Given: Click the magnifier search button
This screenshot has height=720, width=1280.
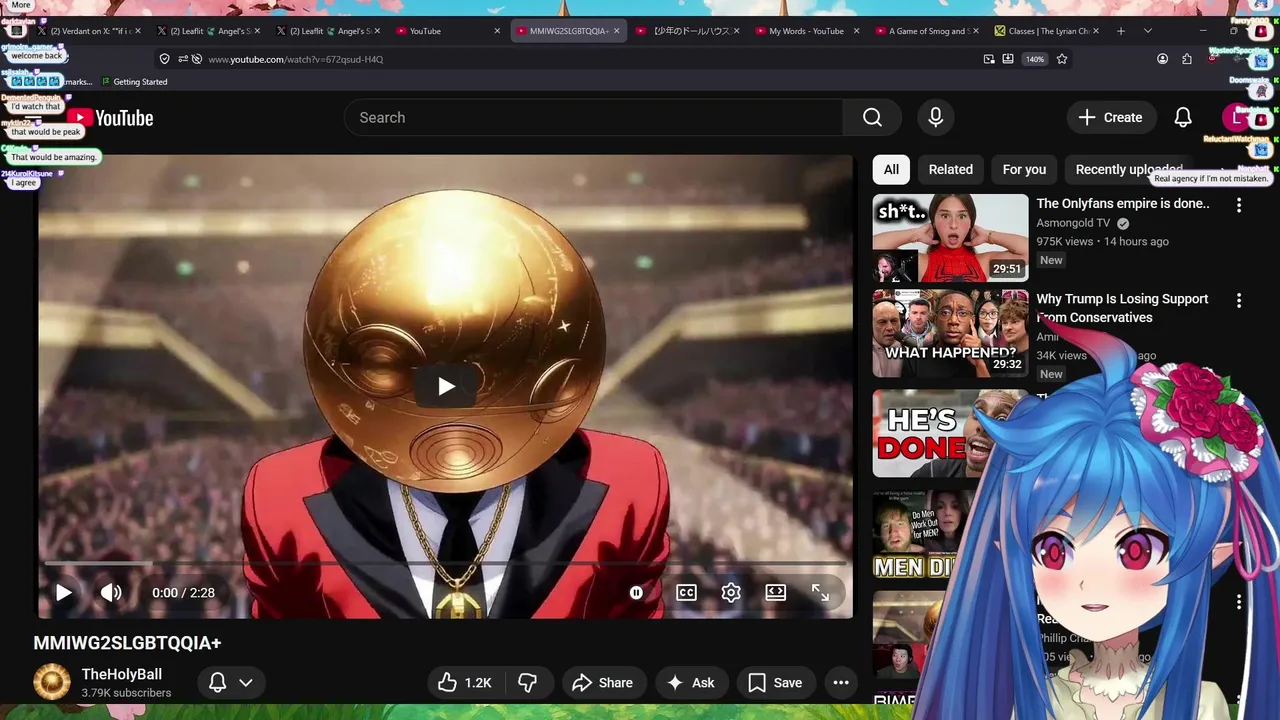Looking at the screenshot, I should pos(873,118).
